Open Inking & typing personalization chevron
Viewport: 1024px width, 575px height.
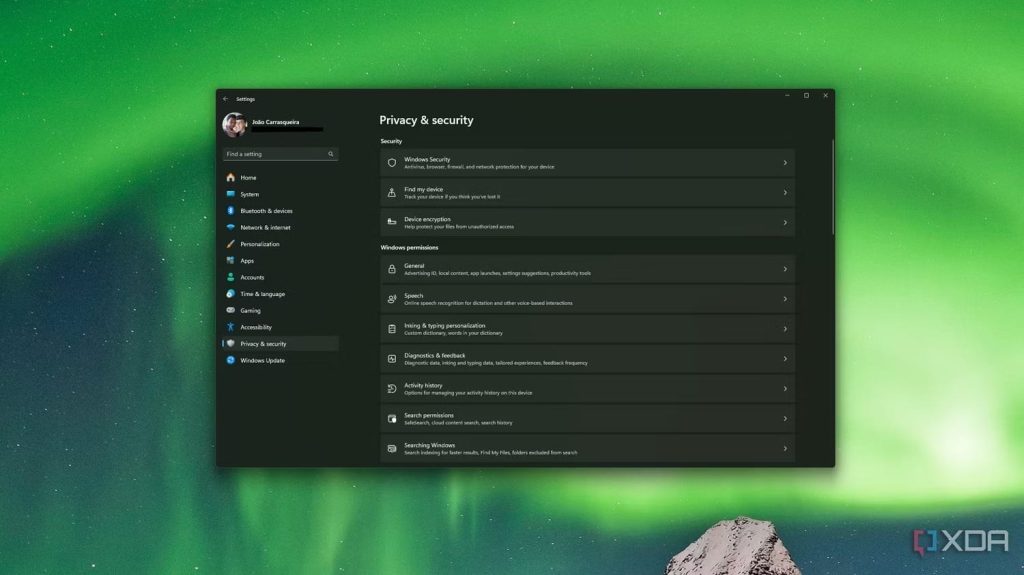click(785, 329)
